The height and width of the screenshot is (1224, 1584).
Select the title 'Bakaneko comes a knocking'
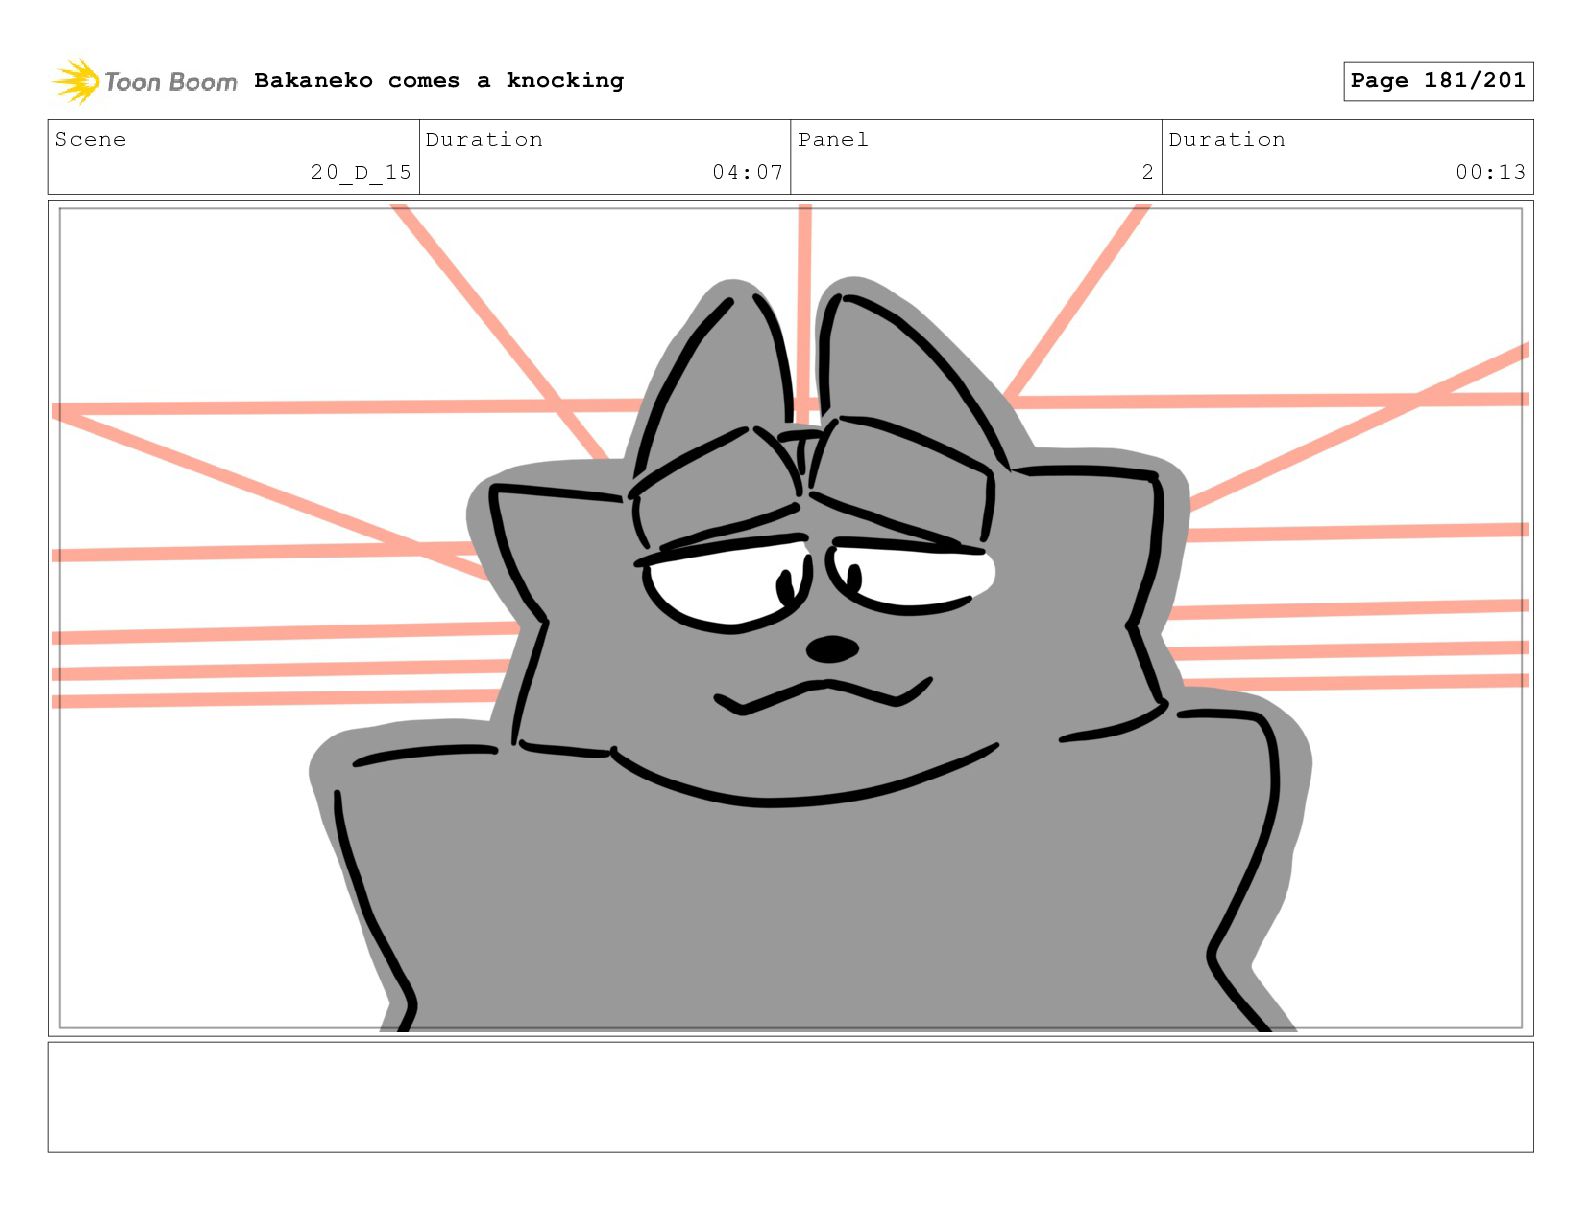(x=439, y=80)
